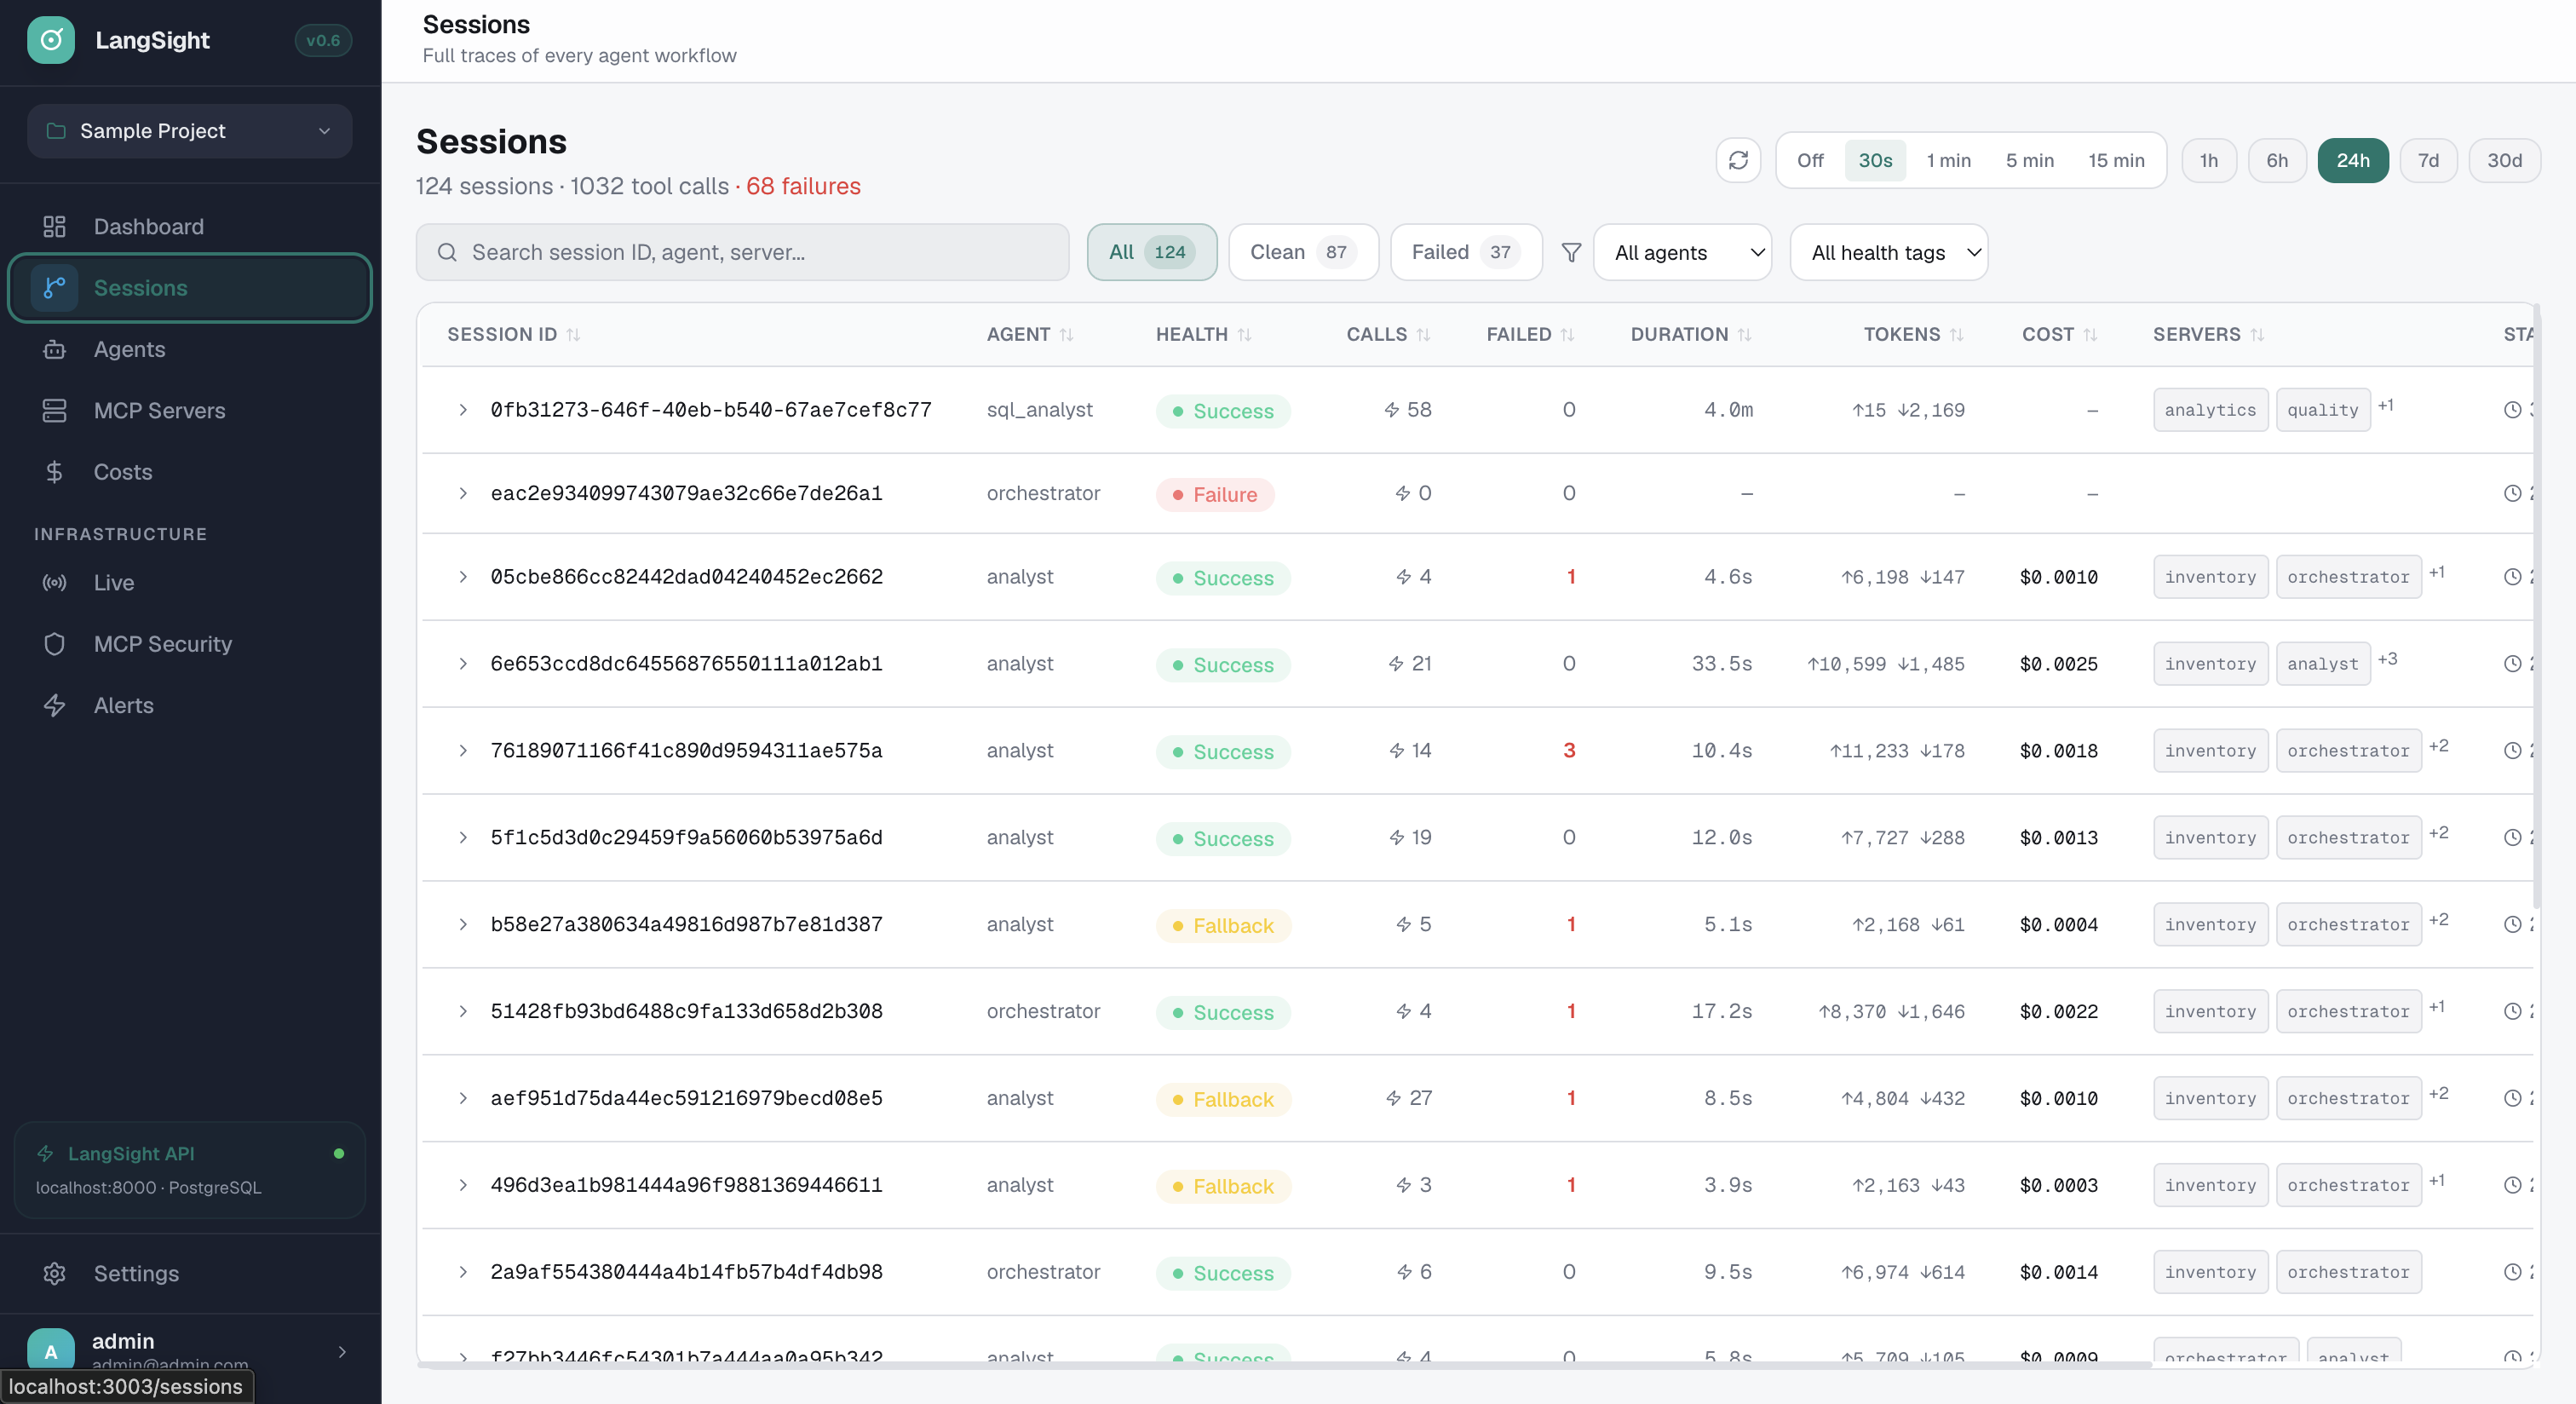The image size is (2576, 1404).
Task: Open the Live broadcast view
Action: (113, 582)
